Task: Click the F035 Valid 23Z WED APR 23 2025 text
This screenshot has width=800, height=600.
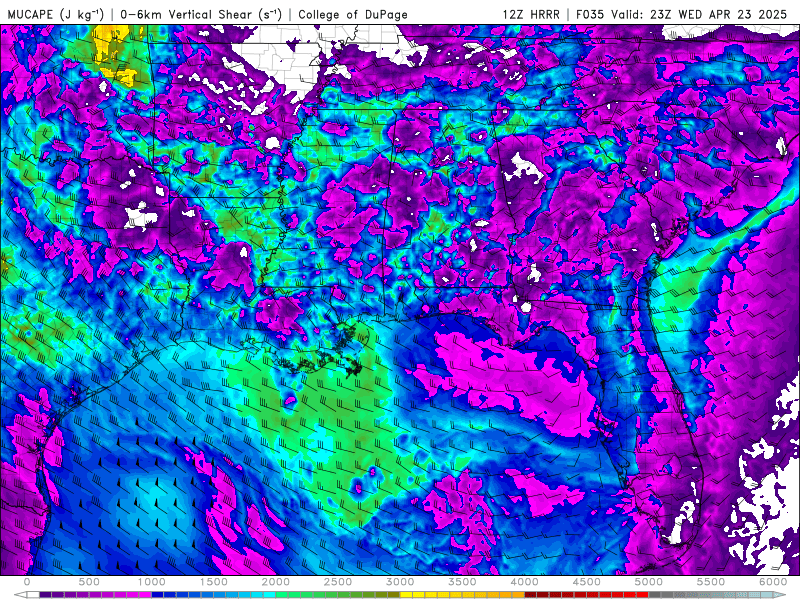Action: [x=681, y=14]
